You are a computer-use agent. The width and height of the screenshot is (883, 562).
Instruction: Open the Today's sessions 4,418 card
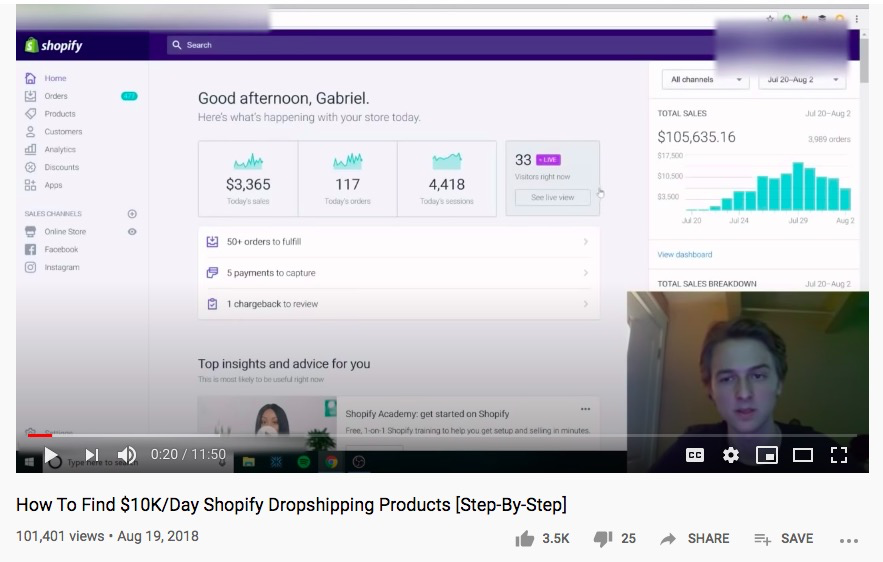447,179
